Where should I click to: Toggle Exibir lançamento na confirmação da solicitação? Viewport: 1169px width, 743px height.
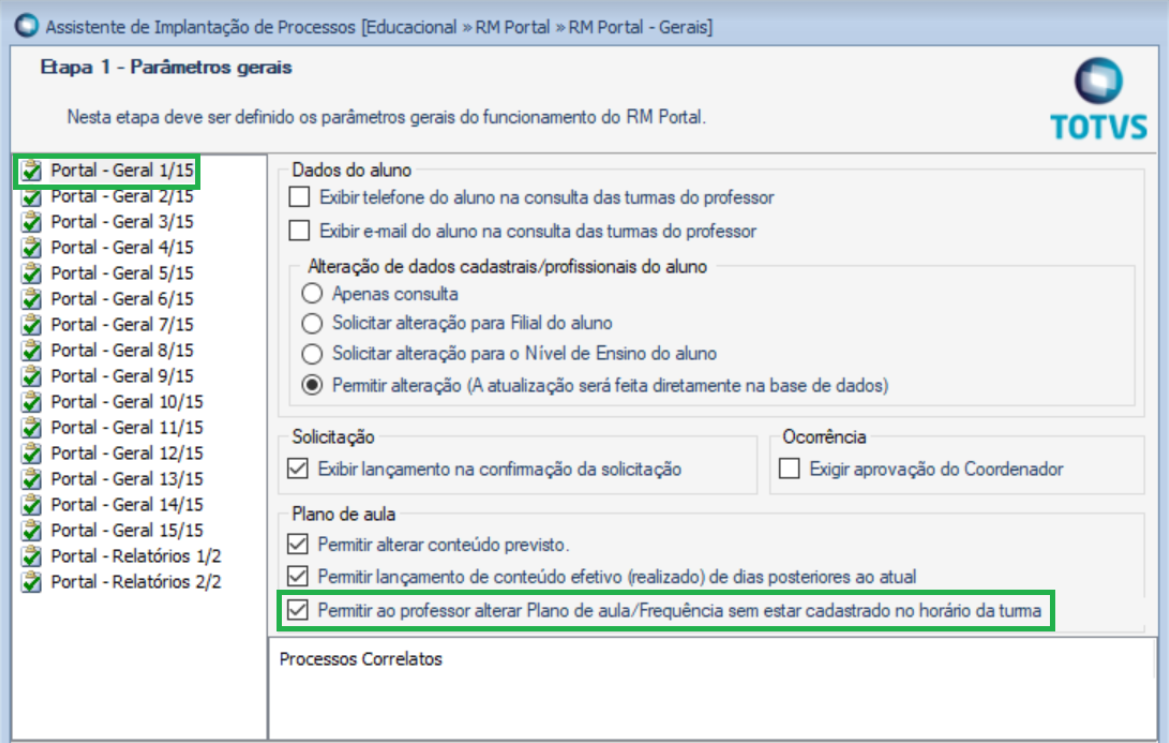click(x=298, y=469)
